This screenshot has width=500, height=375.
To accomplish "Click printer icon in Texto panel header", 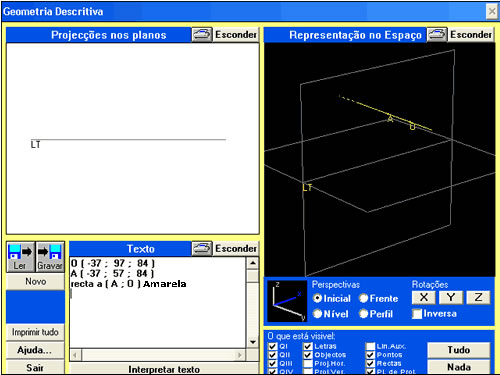I will (x=202, y=249).
